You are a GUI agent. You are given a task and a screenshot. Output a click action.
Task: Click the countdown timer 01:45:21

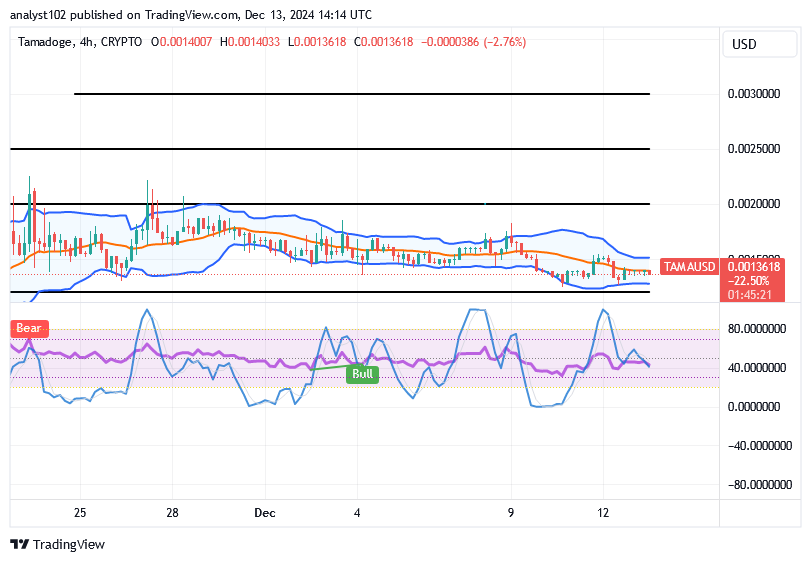tap(749, 295)
